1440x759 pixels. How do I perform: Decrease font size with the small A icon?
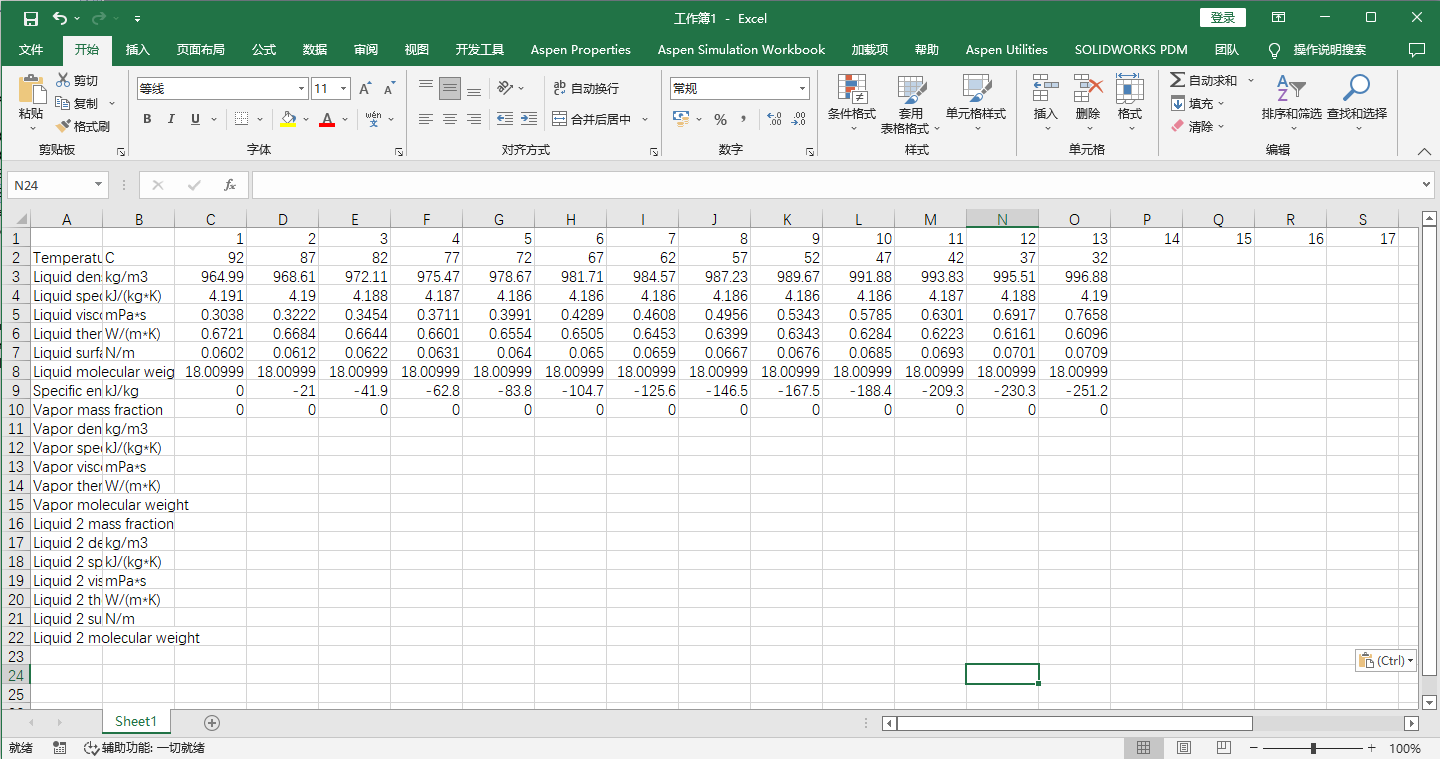[389, 89]
